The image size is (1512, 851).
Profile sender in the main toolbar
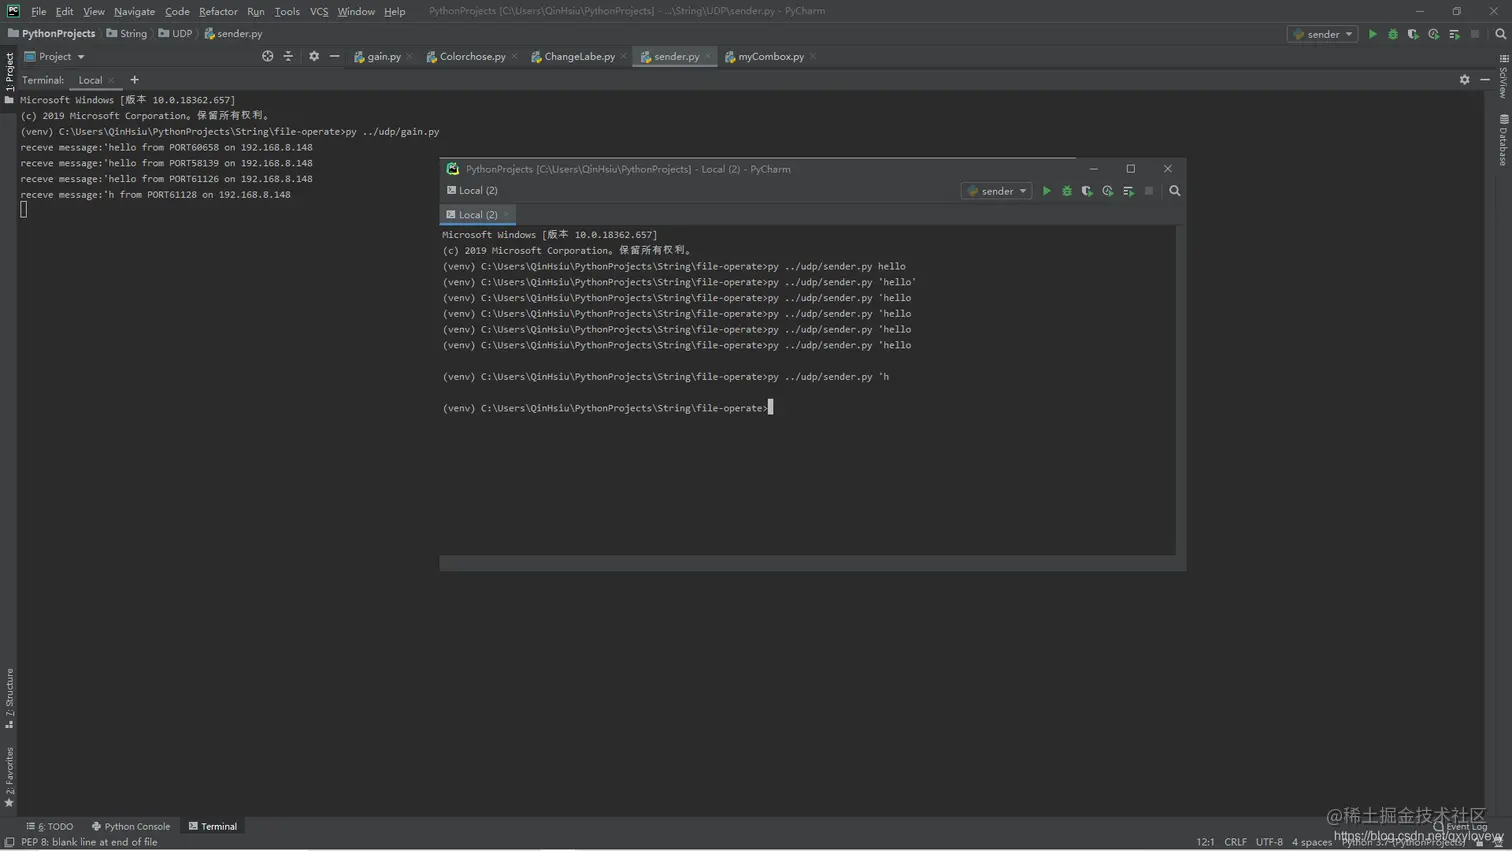(x=1434, y=34)
